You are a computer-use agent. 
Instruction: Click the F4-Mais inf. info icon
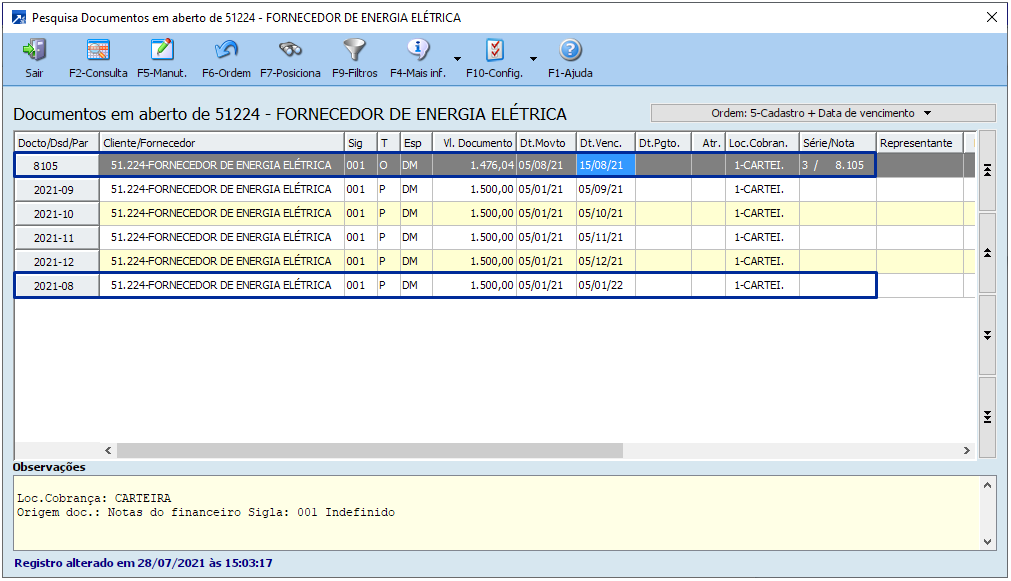(x=418, y=50)
